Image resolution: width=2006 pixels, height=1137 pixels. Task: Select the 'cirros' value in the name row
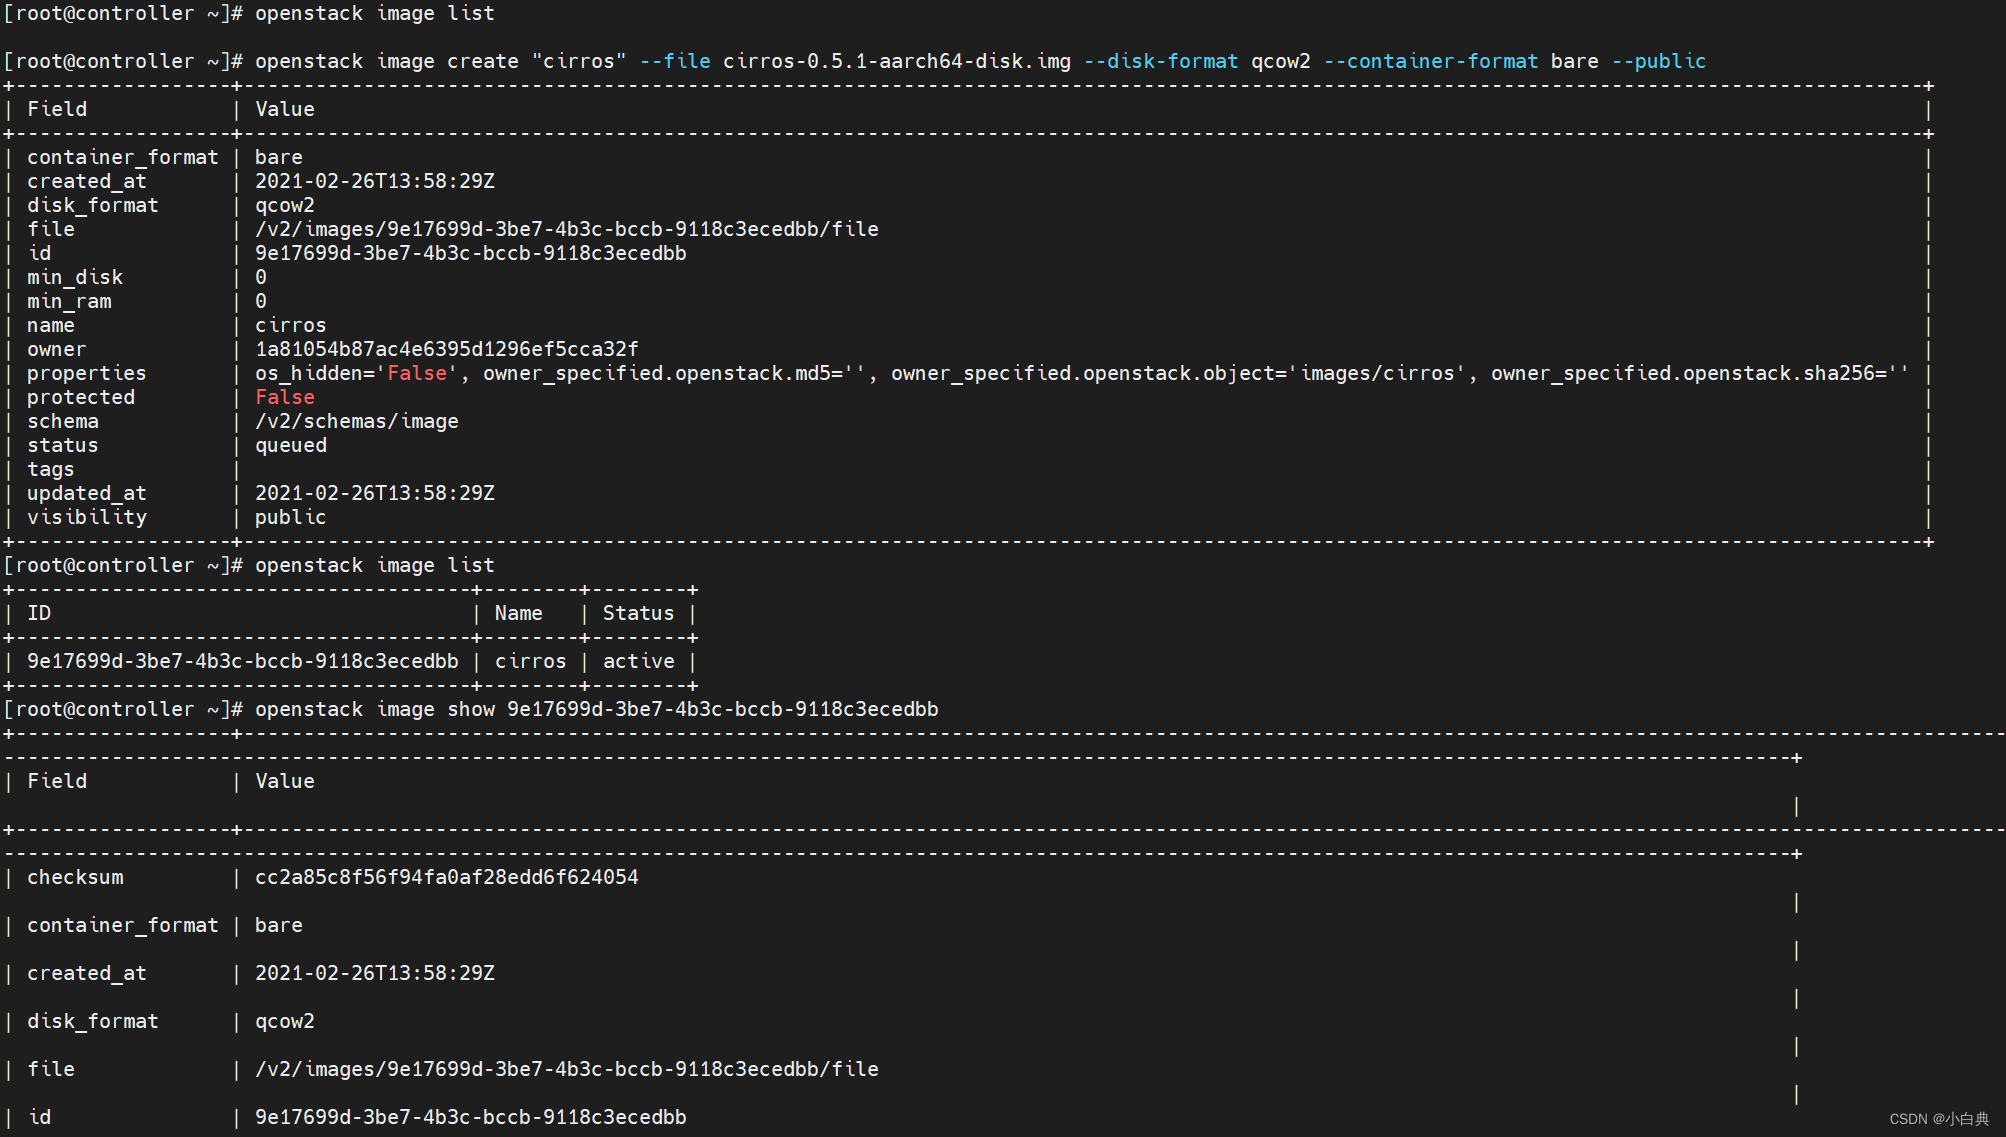pos(291,326)
